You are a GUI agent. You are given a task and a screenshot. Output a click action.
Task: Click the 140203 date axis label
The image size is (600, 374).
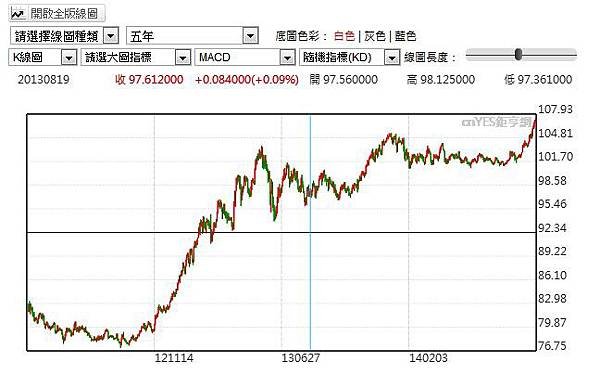coord(428,358)
